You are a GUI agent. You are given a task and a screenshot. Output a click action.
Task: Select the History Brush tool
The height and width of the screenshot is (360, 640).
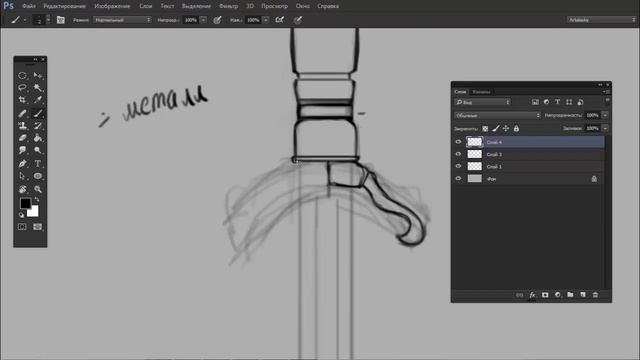(38, 126)
